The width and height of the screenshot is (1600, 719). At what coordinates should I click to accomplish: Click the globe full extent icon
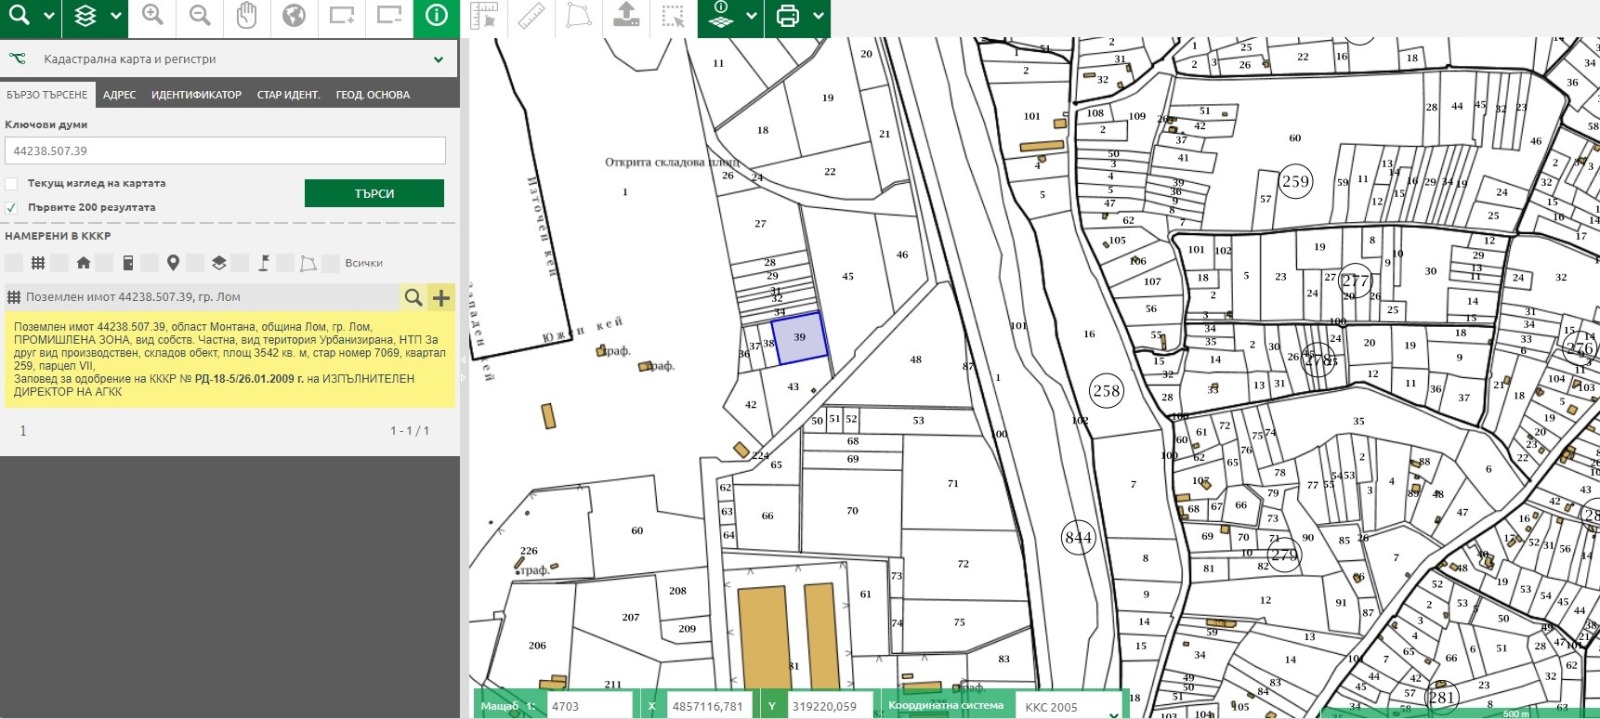[x=294, y=15]
